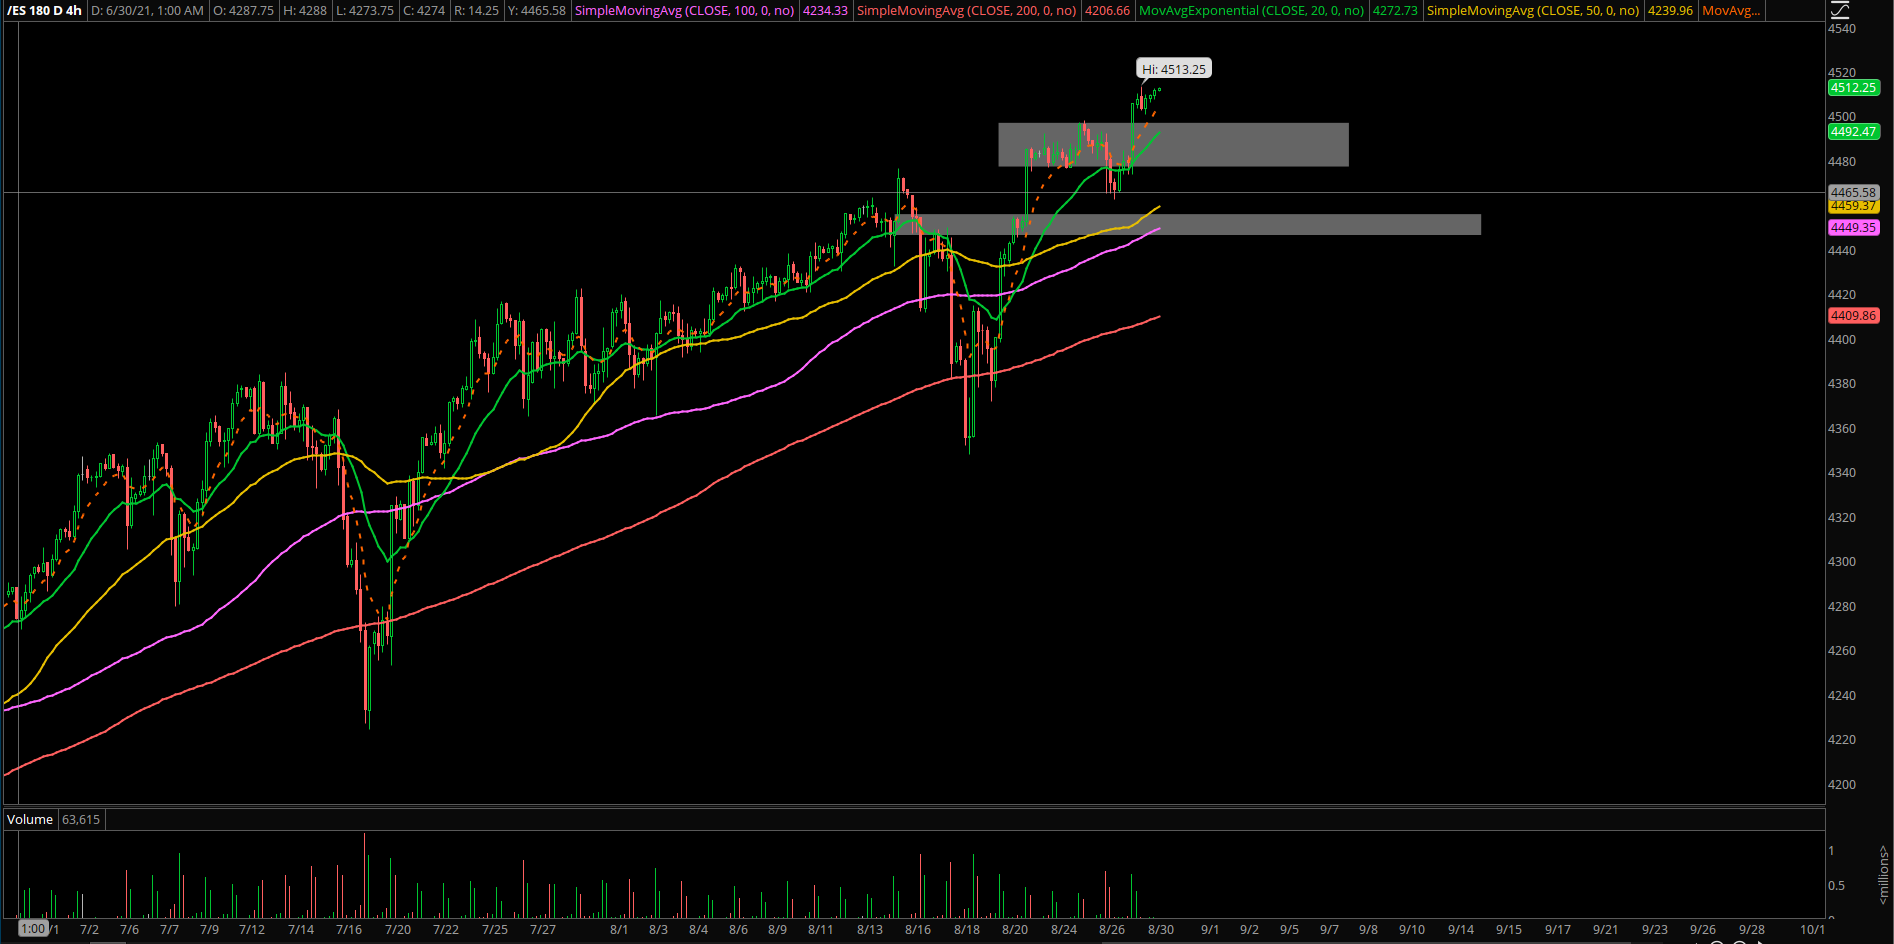Click the SimpleMovingAvg (CLOSE, 50, 0, no) study label

point(1533,10)
